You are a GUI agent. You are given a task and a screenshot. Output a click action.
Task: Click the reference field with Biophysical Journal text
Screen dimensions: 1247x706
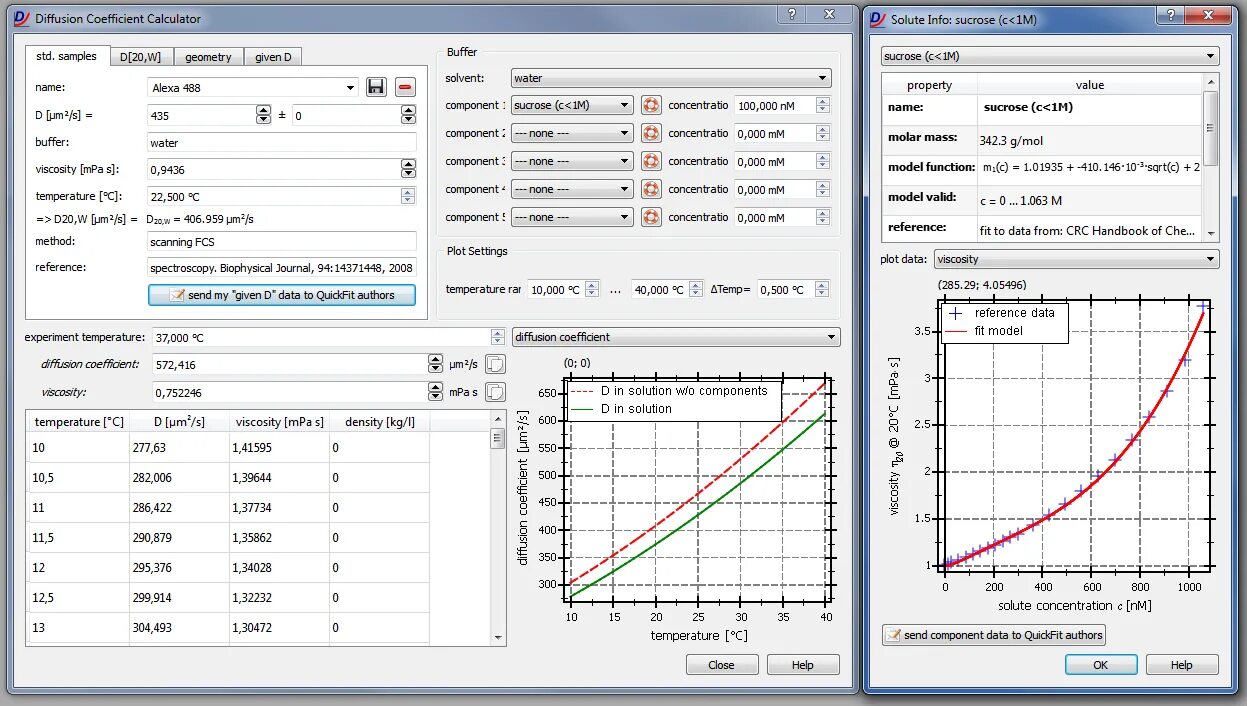pos(281,267)
